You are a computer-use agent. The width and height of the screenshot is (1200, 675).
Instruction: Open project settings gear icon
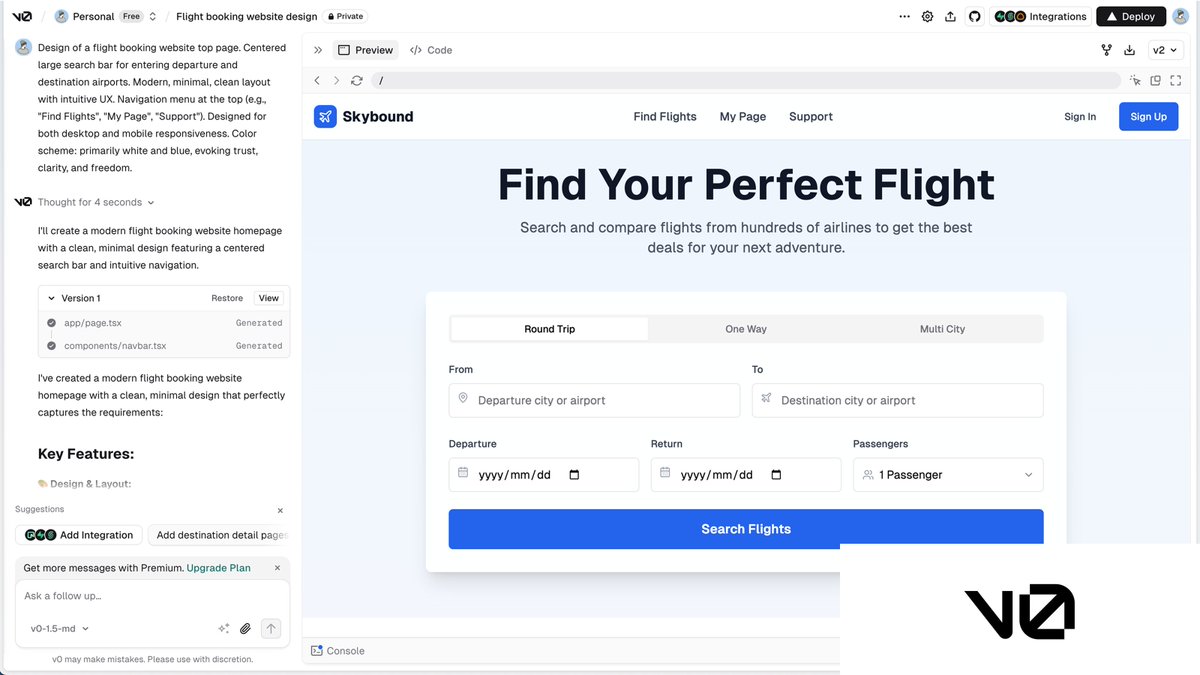(x=927, y=16)
